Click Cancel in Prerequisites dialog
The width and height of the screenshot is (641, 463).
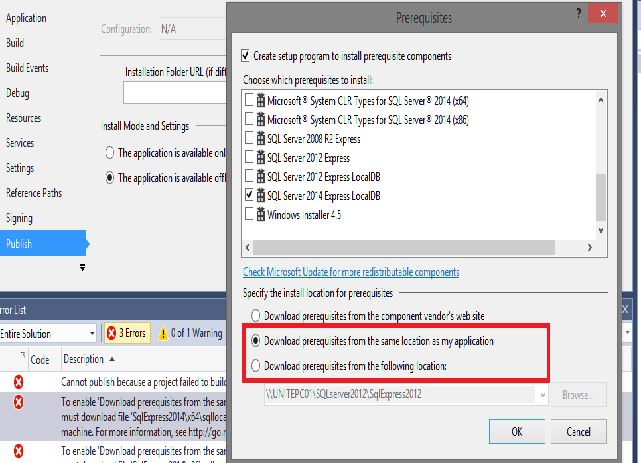click(x=578, y=432)
